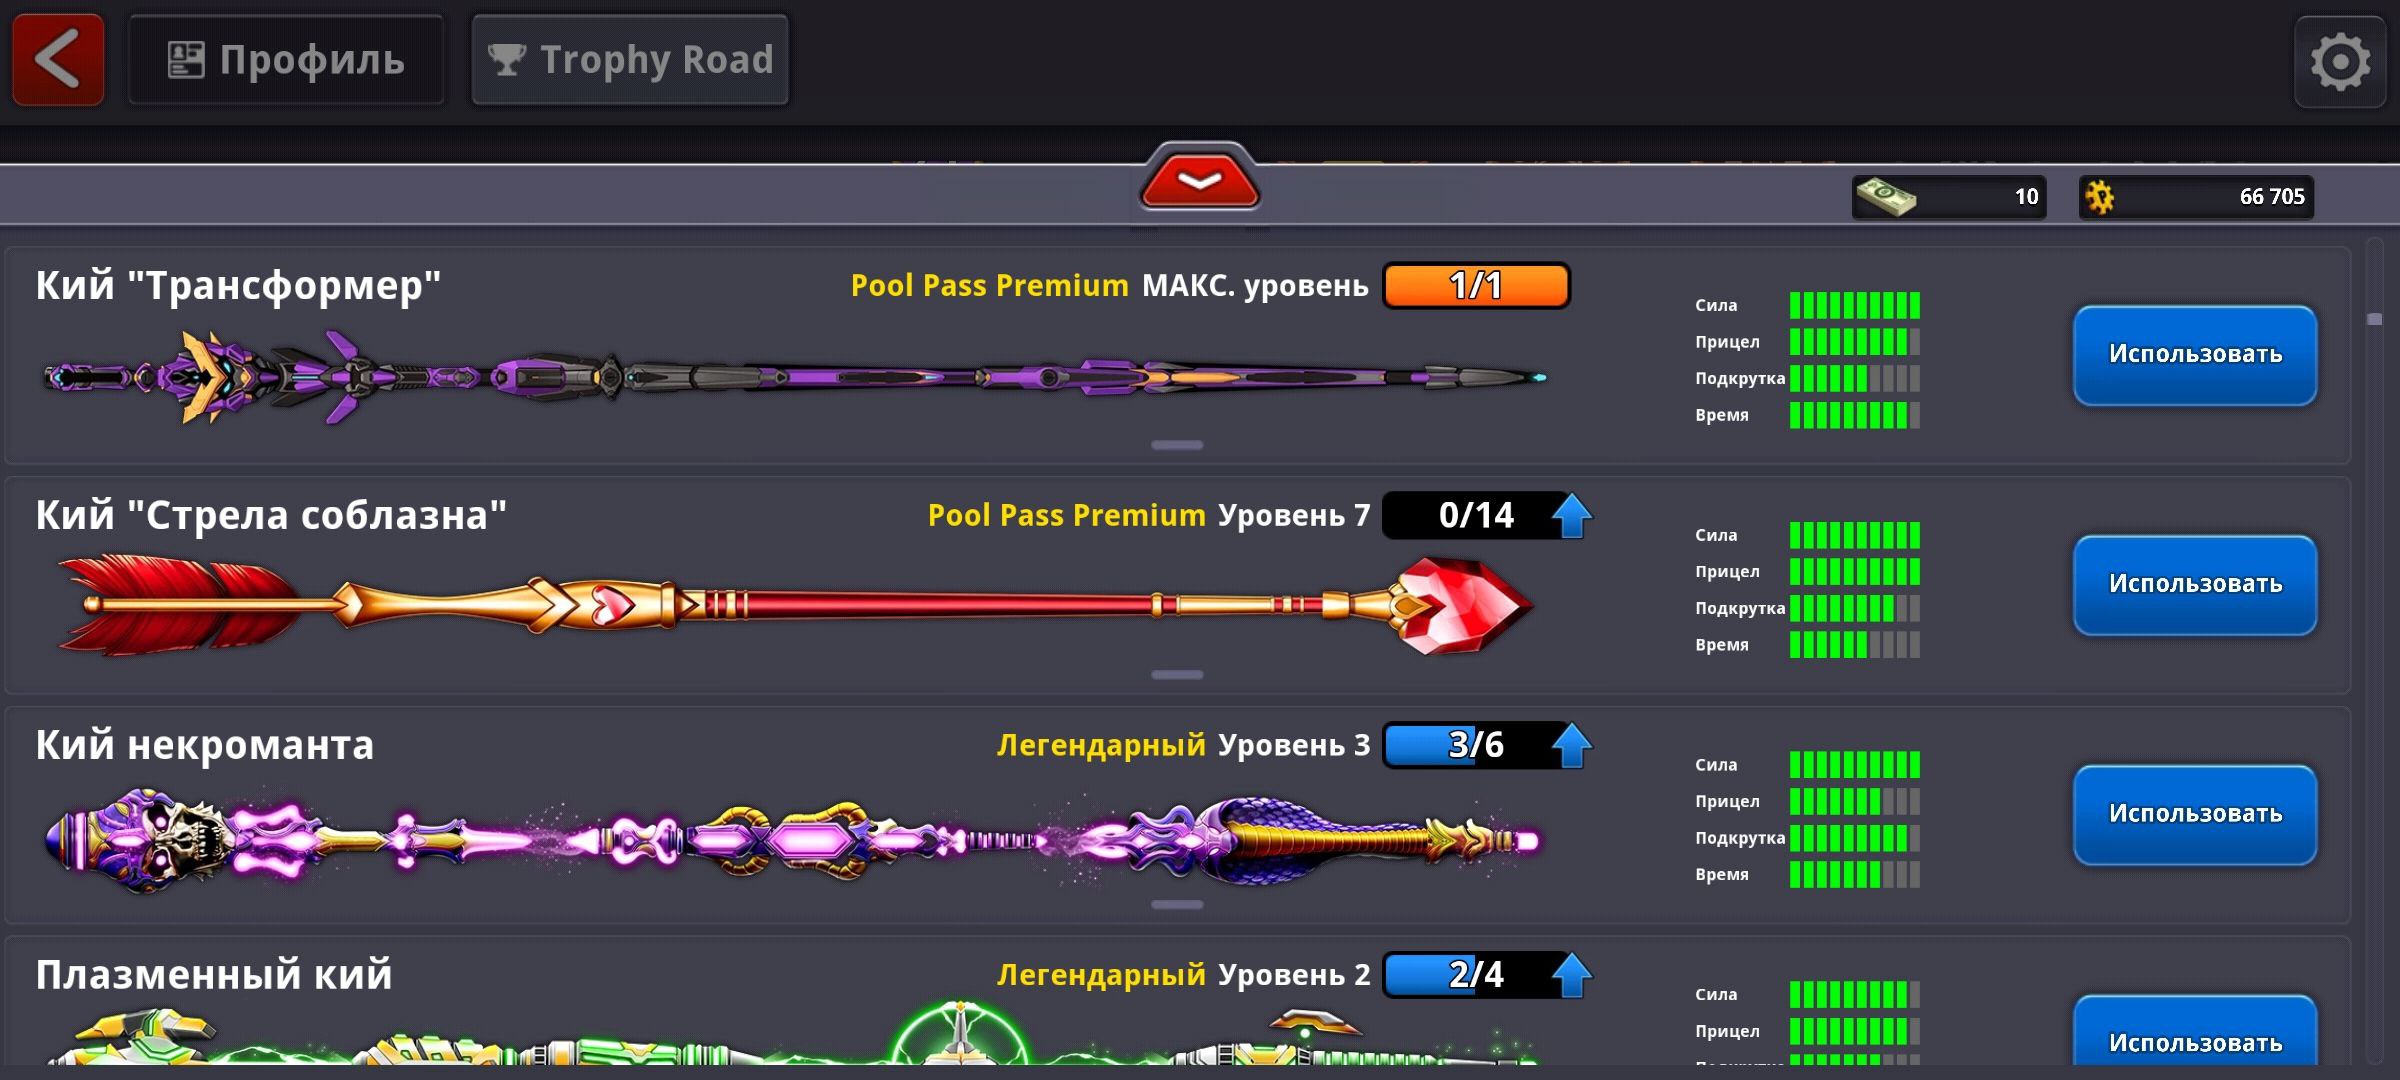Click blue upgrade arrow for Кий некроманта
The image size is (2400, 1080).
point(1572,746)
